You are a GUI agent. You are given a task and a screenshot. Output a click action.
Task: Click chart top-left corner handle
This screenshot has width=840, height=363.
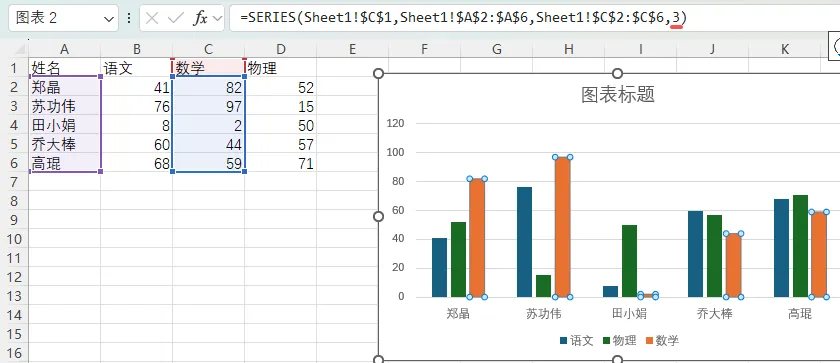[x=378, y=73]
